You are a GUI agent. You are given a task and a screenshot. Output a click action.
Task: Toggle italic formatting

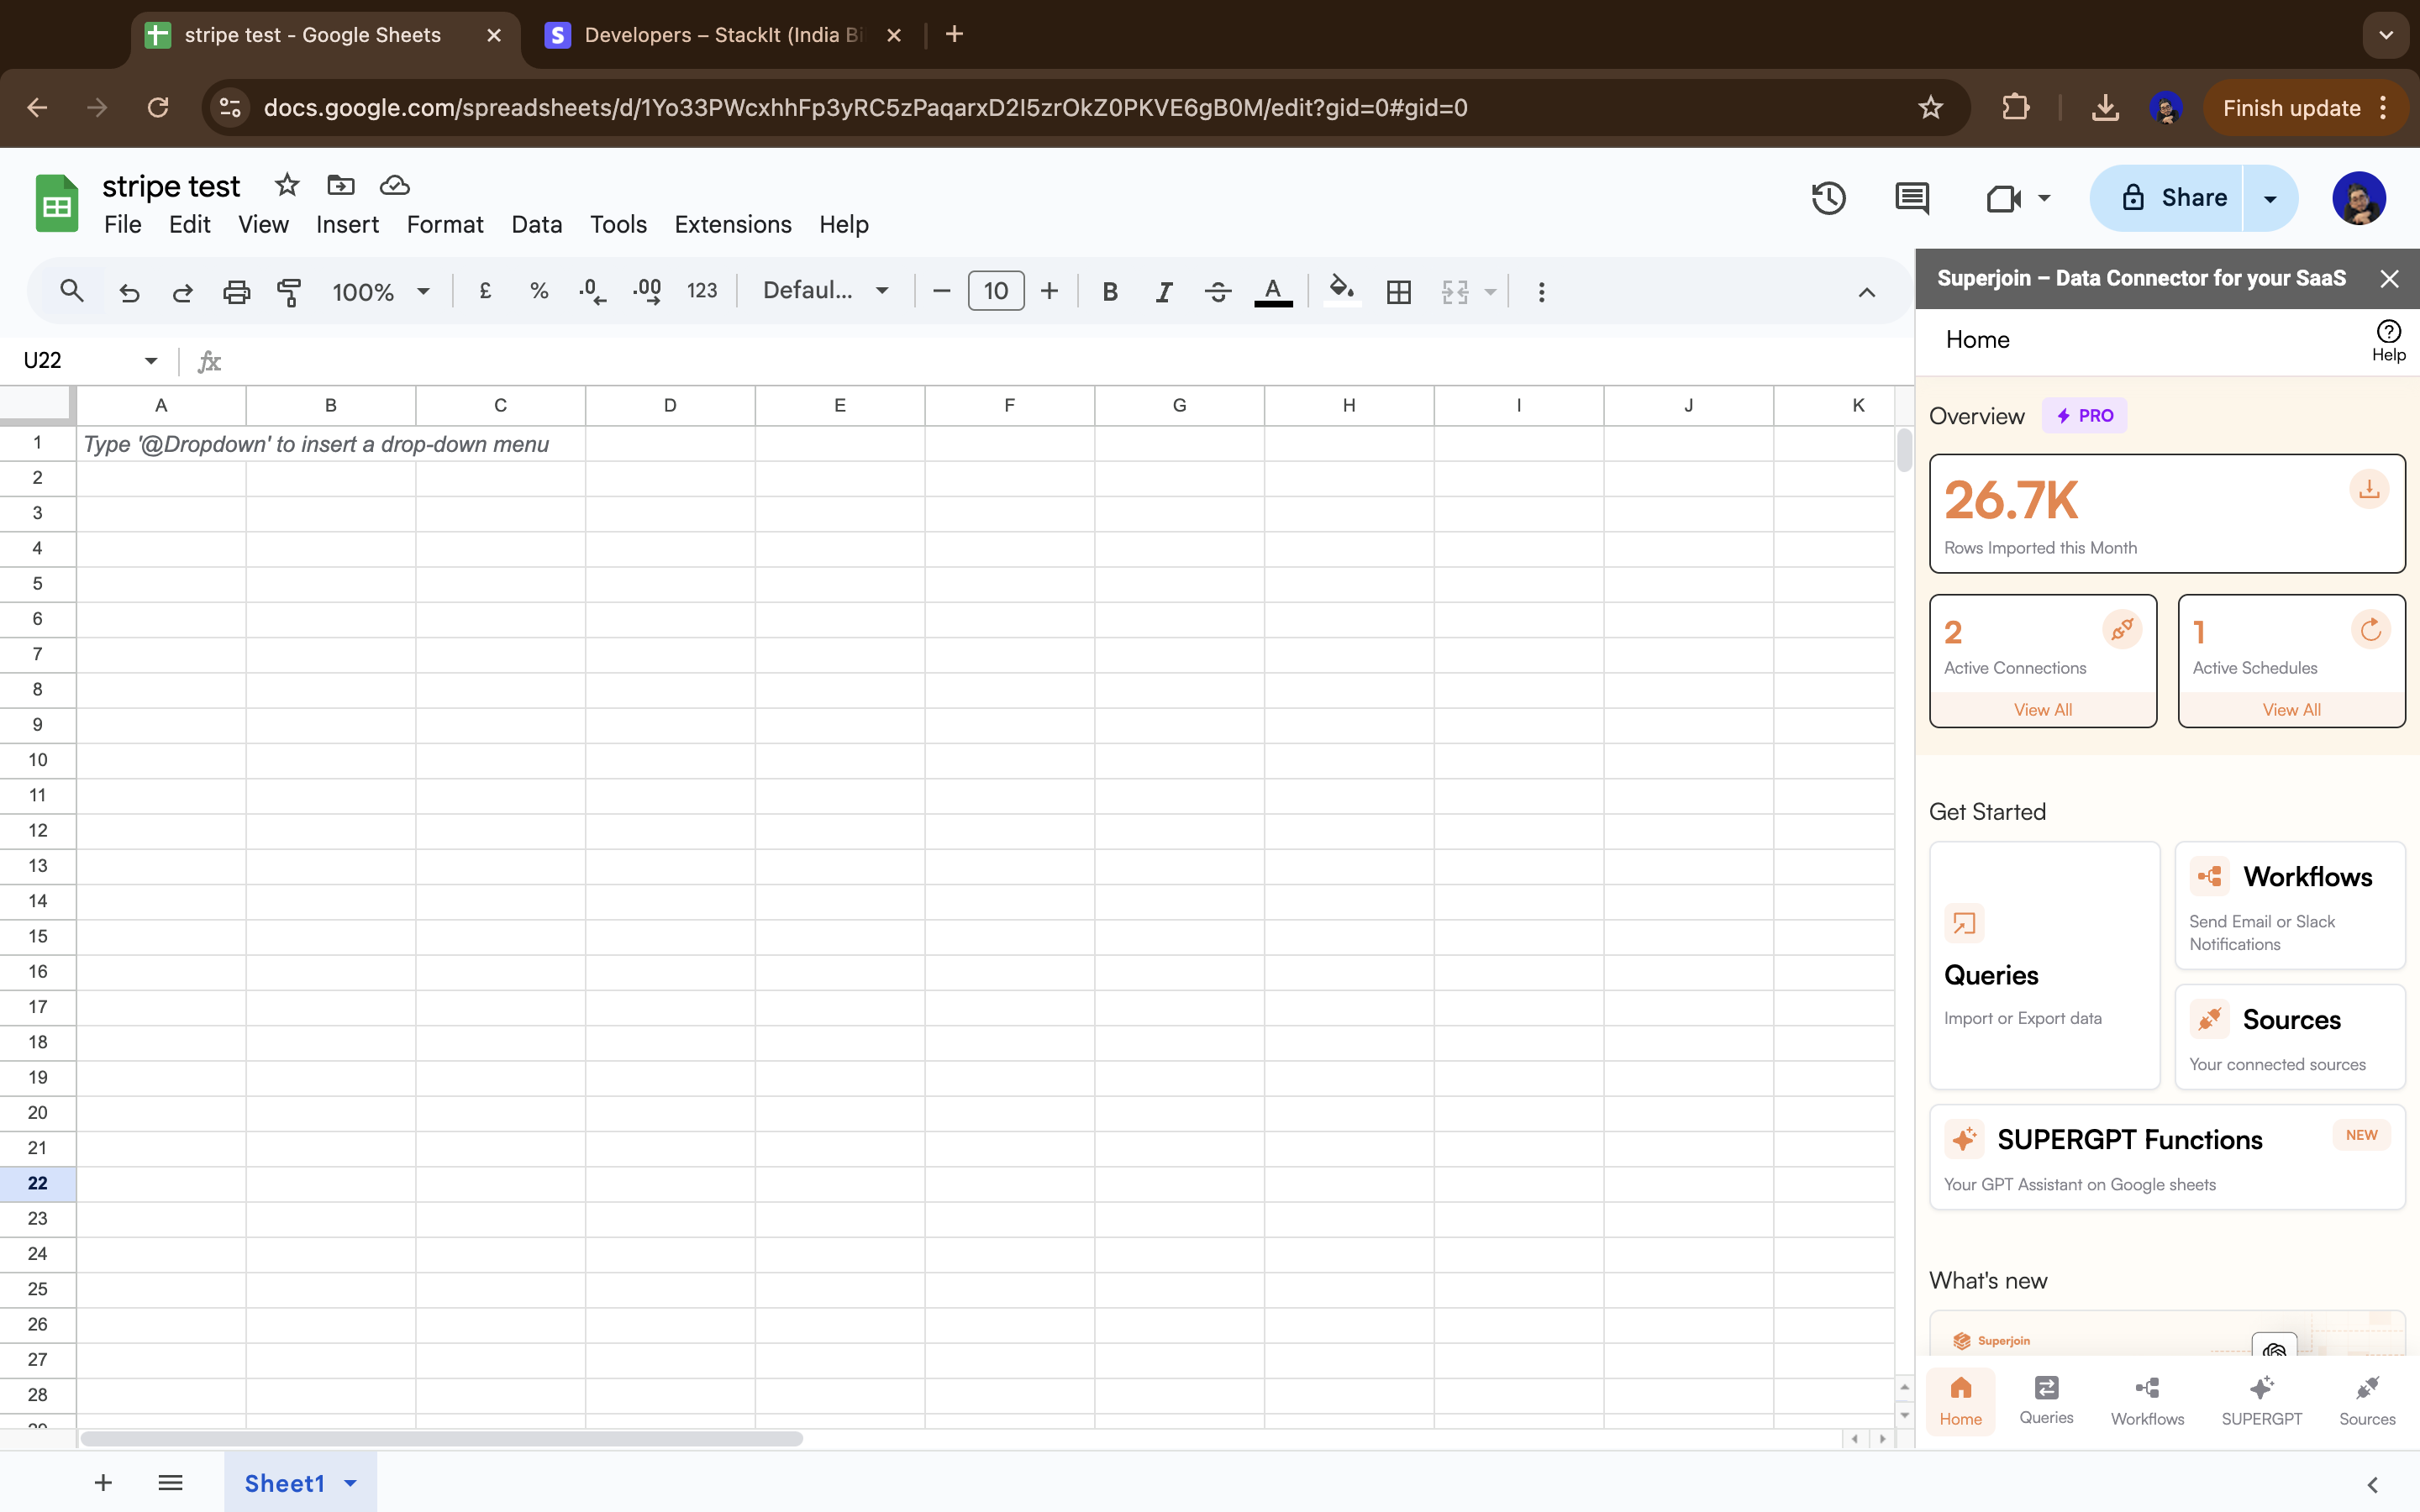click(x=1163, y=292)
